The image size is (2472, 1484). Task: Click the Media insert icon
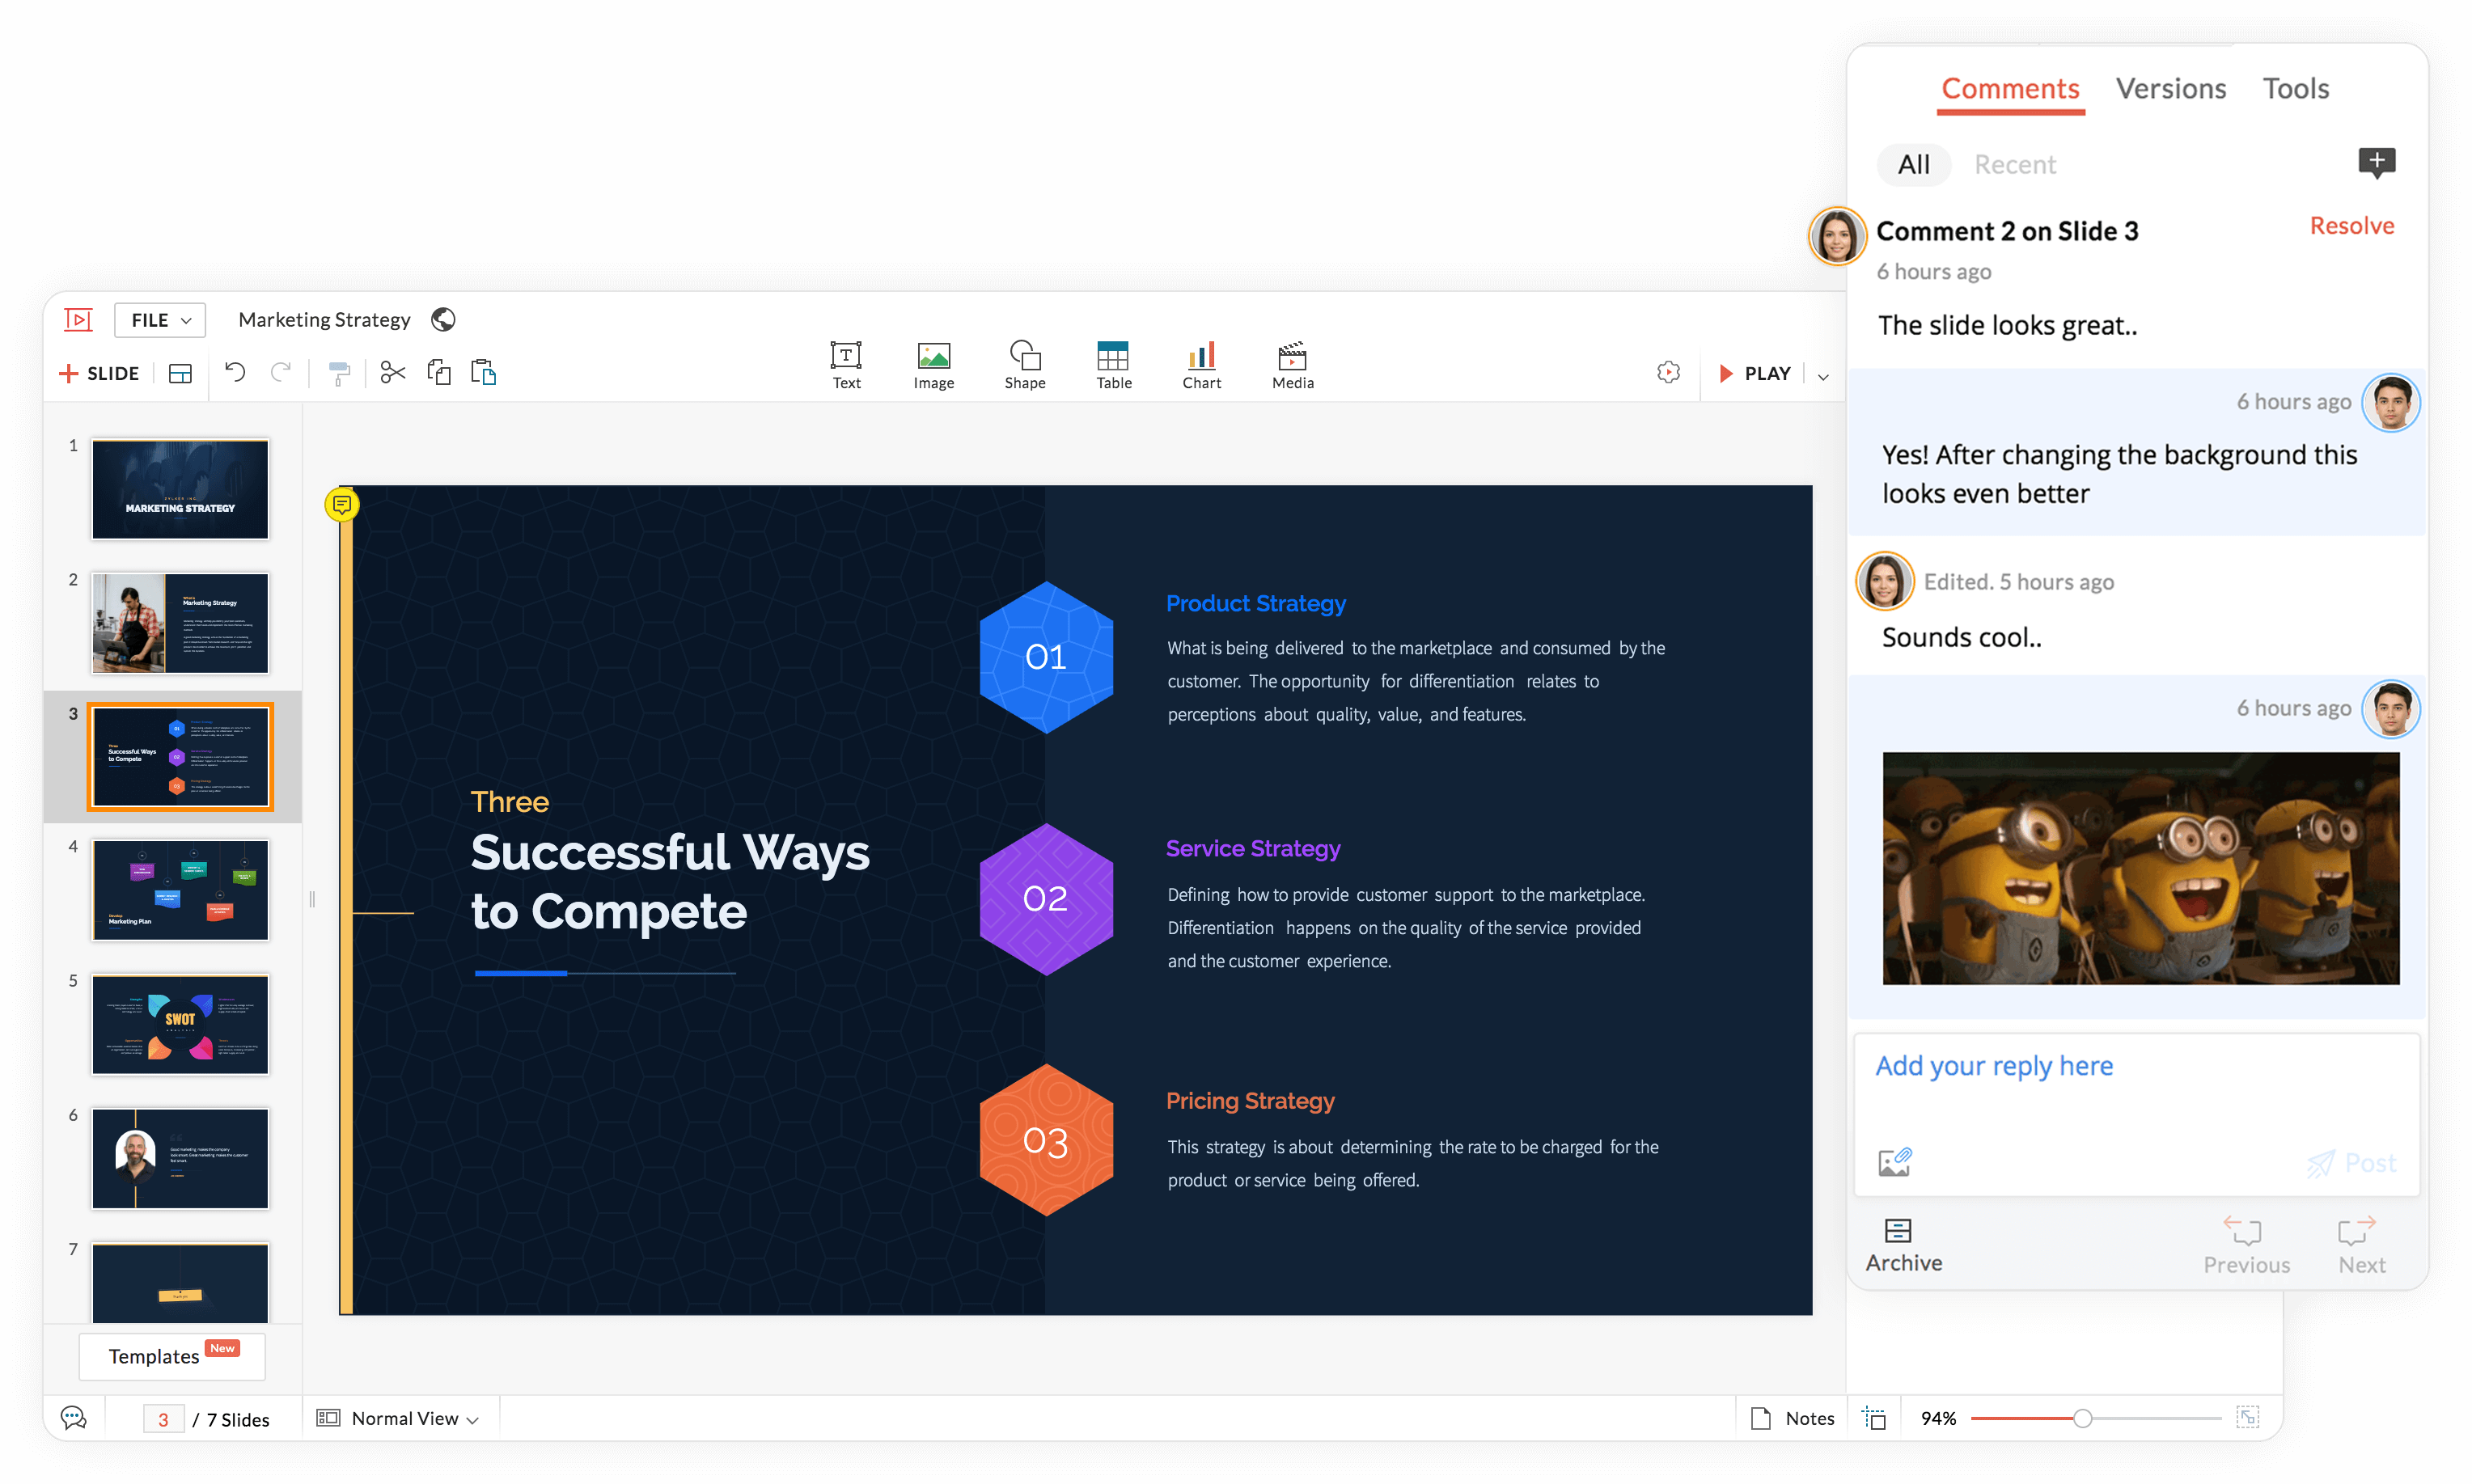coord(1292,365)
